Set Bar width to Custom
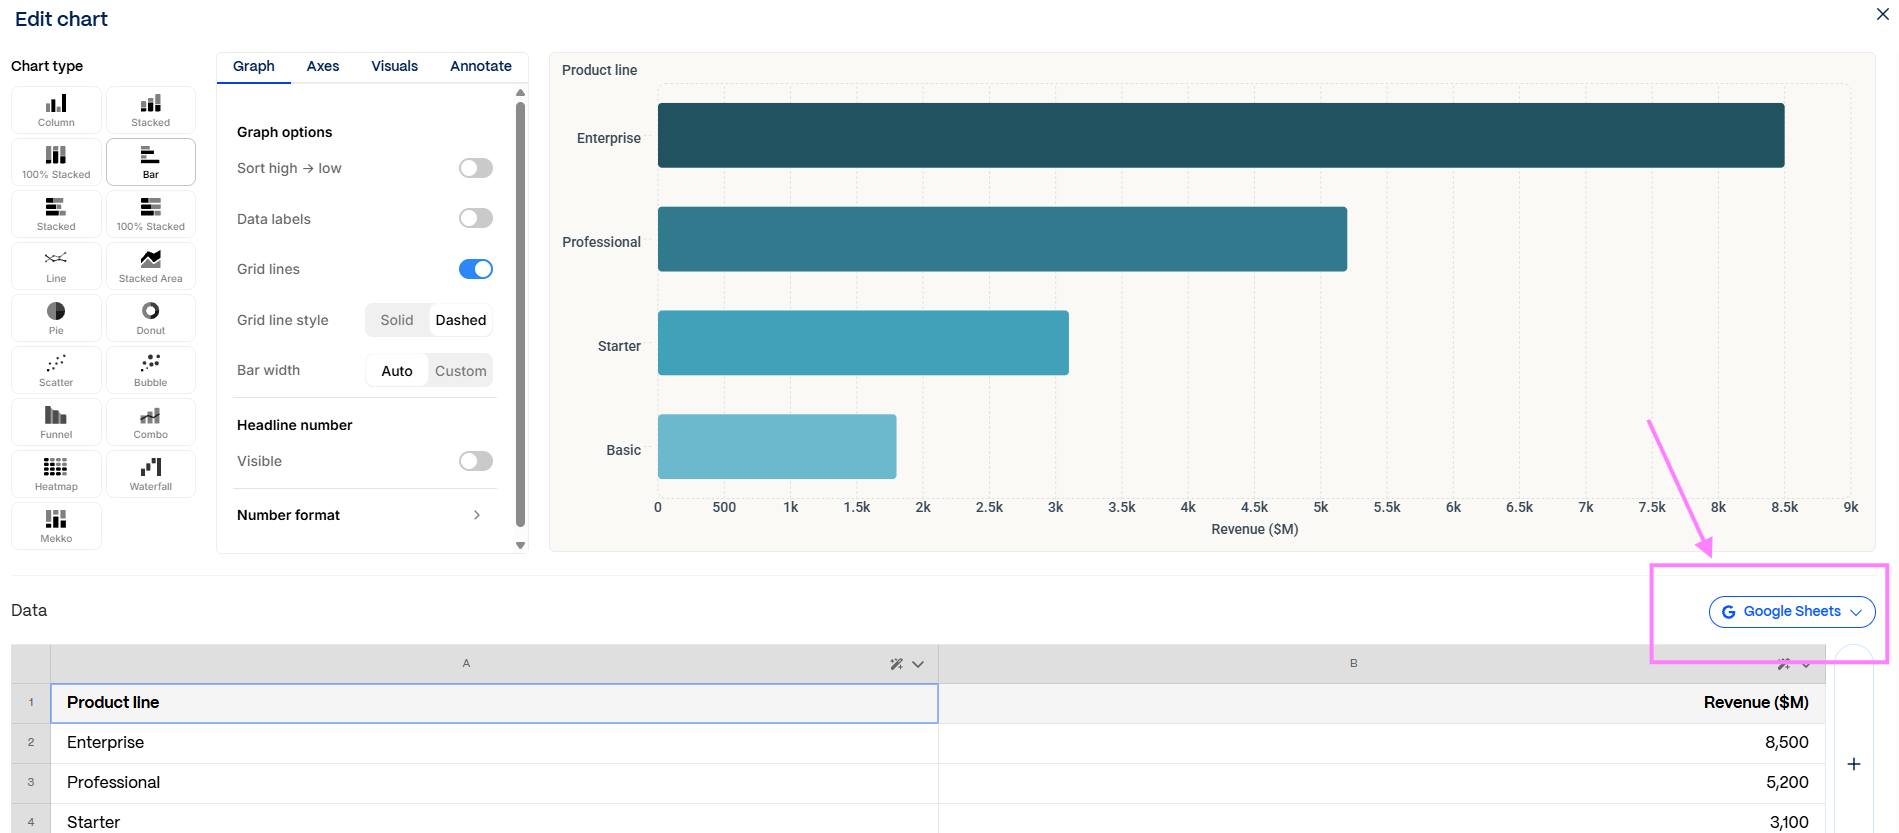 pos(461,371)
